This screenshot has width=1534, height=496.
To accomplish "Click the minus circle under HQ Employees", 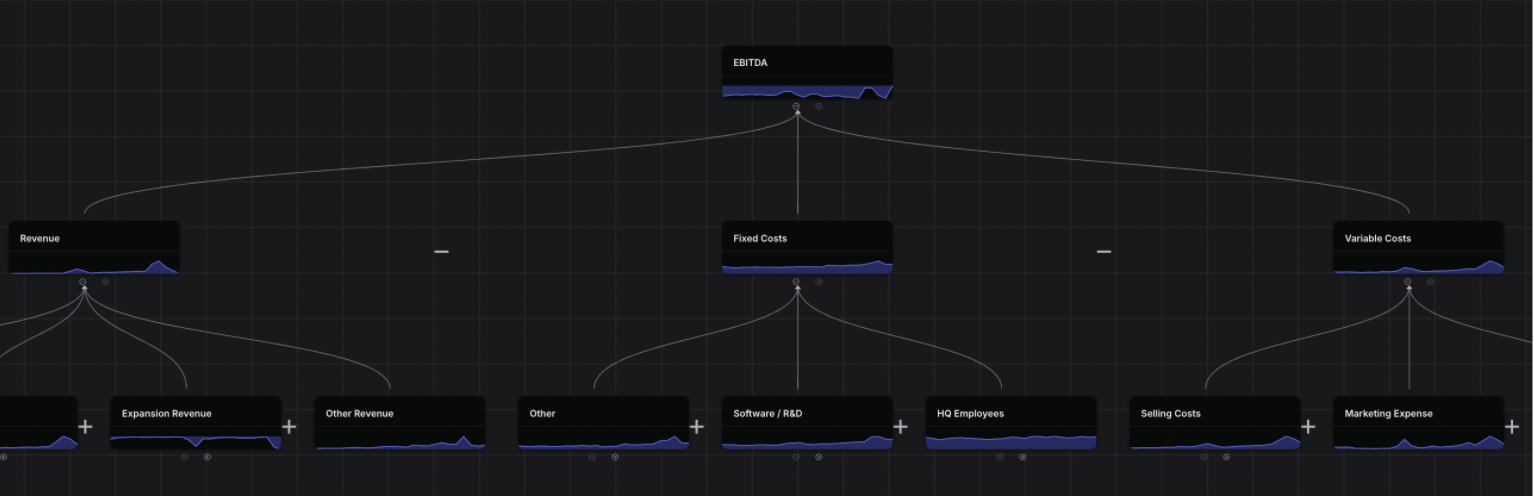I will pyautogui.click(x=1000, y=457).
